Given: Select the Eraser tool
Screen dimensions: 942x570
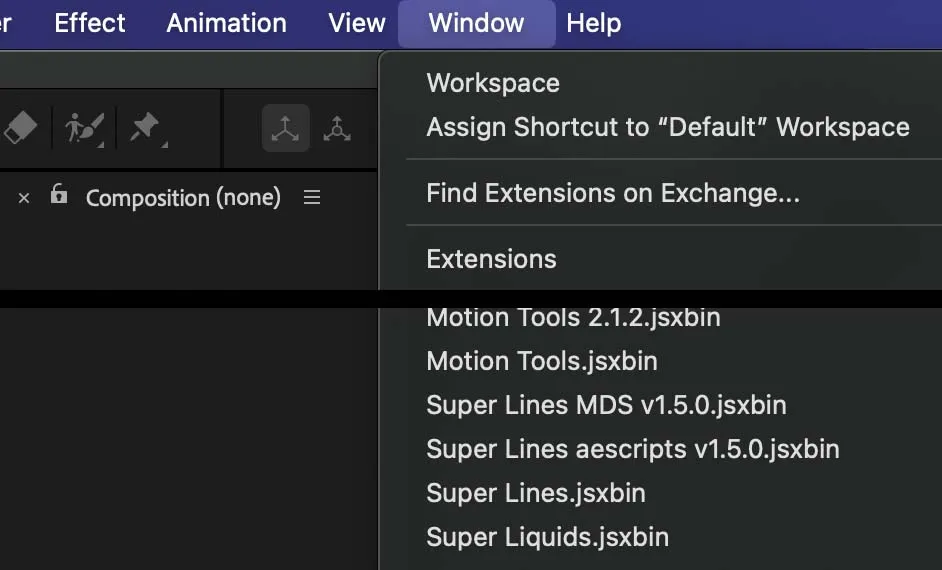Looking at the screenshot, I should coord(20,128).
